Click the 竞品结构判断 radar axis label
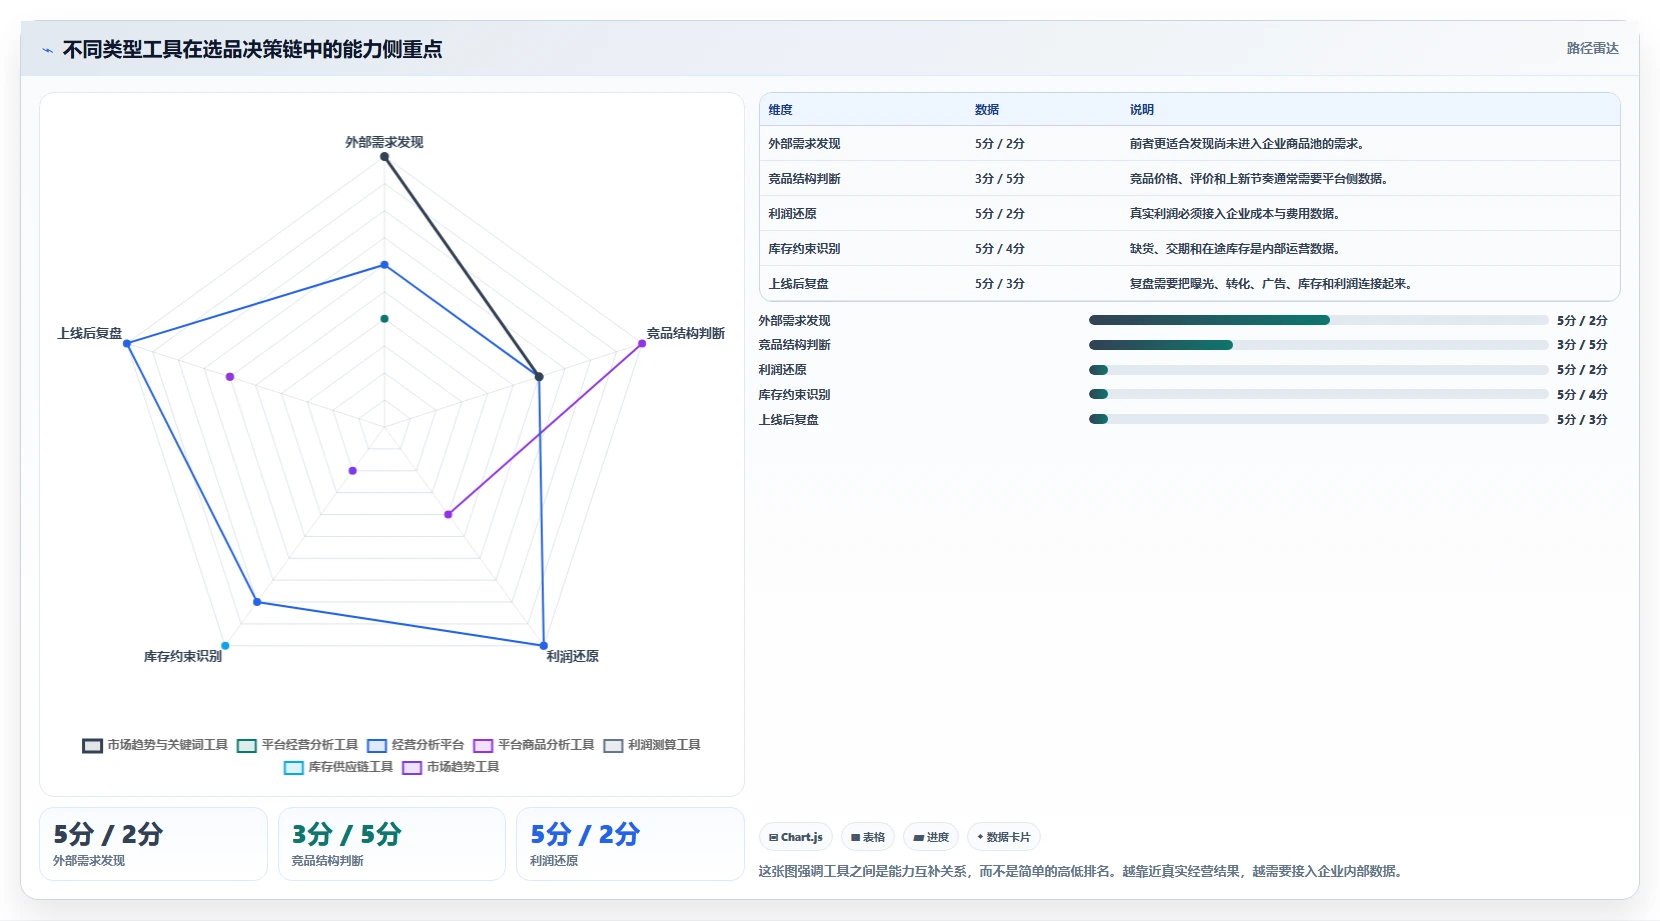Image resolution: width=1660 pixels, height=921 pixels. [x=686, y=333]
